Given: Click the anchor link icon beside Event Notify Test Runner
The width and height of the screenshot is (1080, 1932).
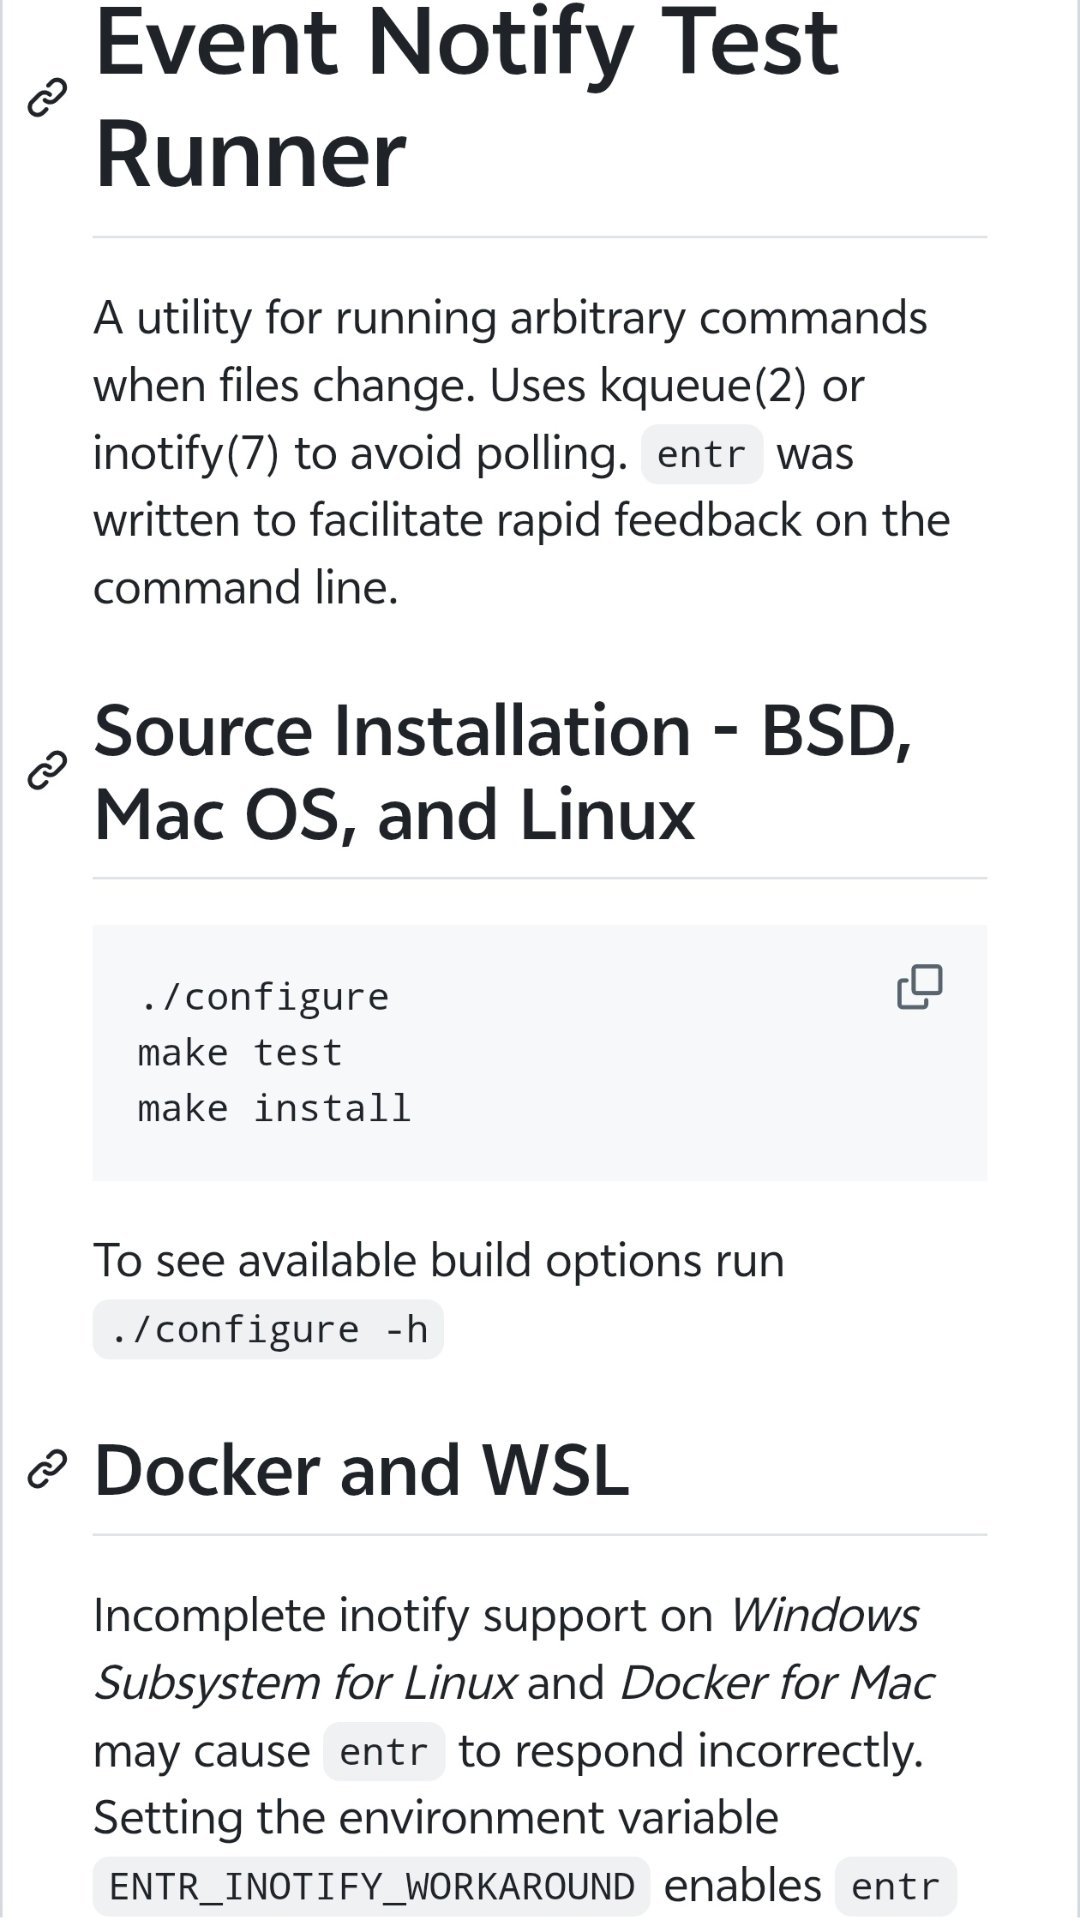Looking at the screenshot, I should pos(47,98).
